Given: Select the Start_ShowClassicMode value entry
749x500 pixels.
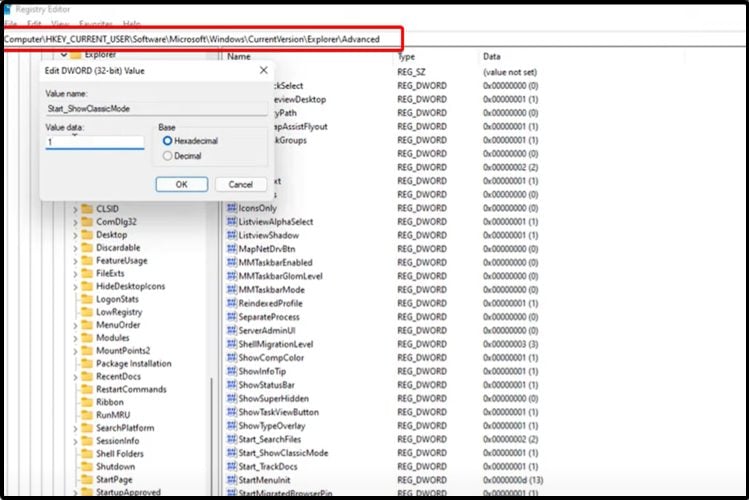Looking at the screenshot, I should point(283,453).
